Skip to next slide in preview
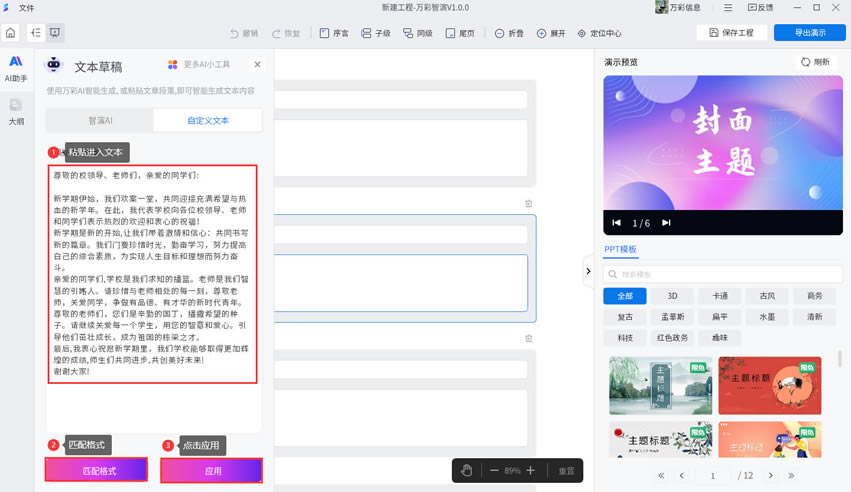 click(666, 223)
